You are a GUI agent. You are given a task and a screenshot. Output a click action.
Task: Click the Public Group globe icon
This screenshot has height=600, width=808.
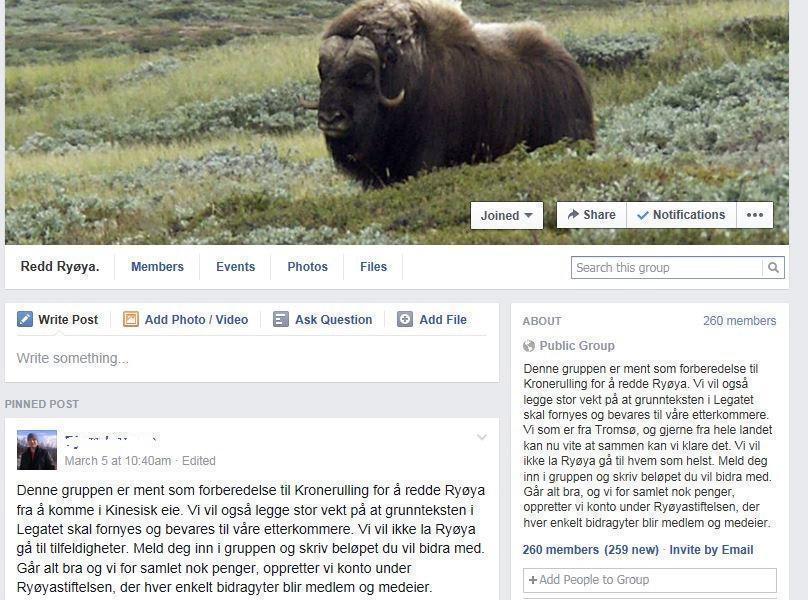pos(529,346)
